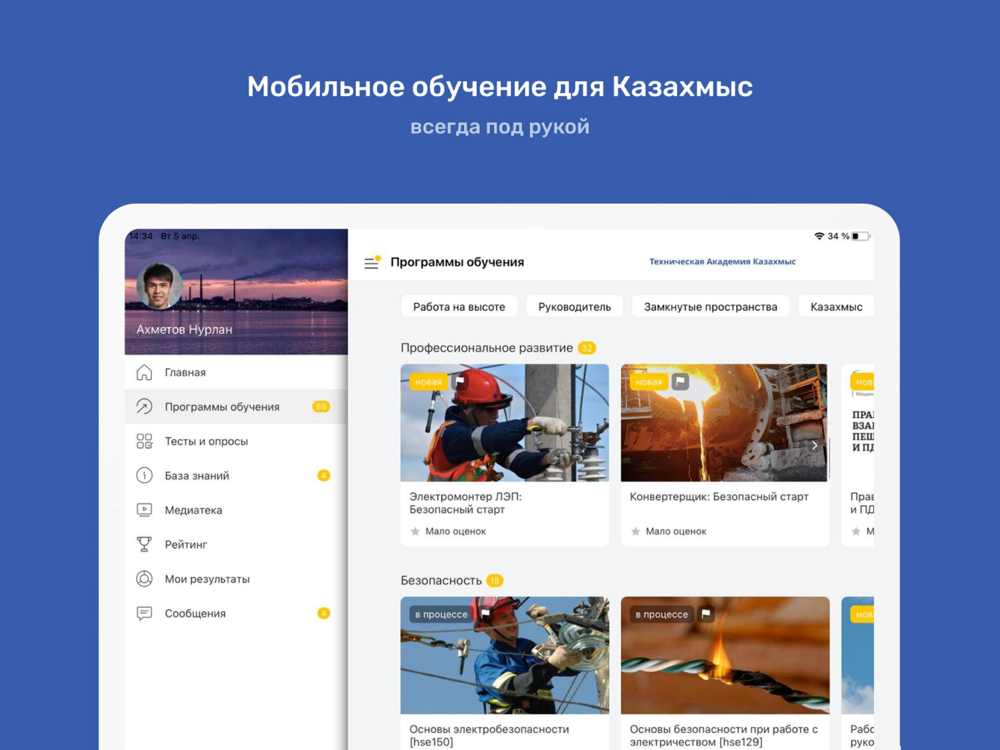Click the Техническая Академия Казахмыс logo
Screen dimensions: 1000x750
(722, 261)
